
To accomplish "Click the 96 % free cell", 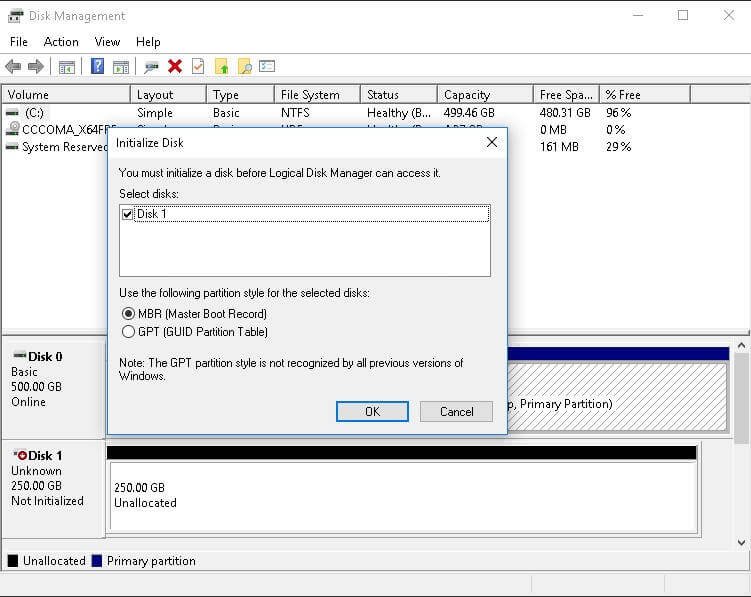I will pyautogui.click(x=618, y=113).
